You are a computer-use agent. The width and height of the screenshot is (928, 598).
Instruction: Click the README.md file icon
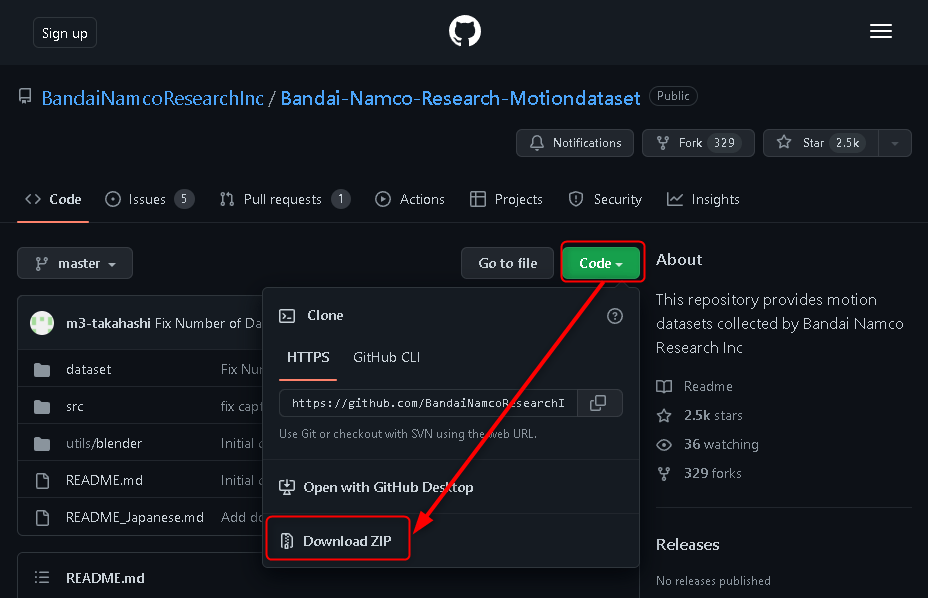(43, 481)
